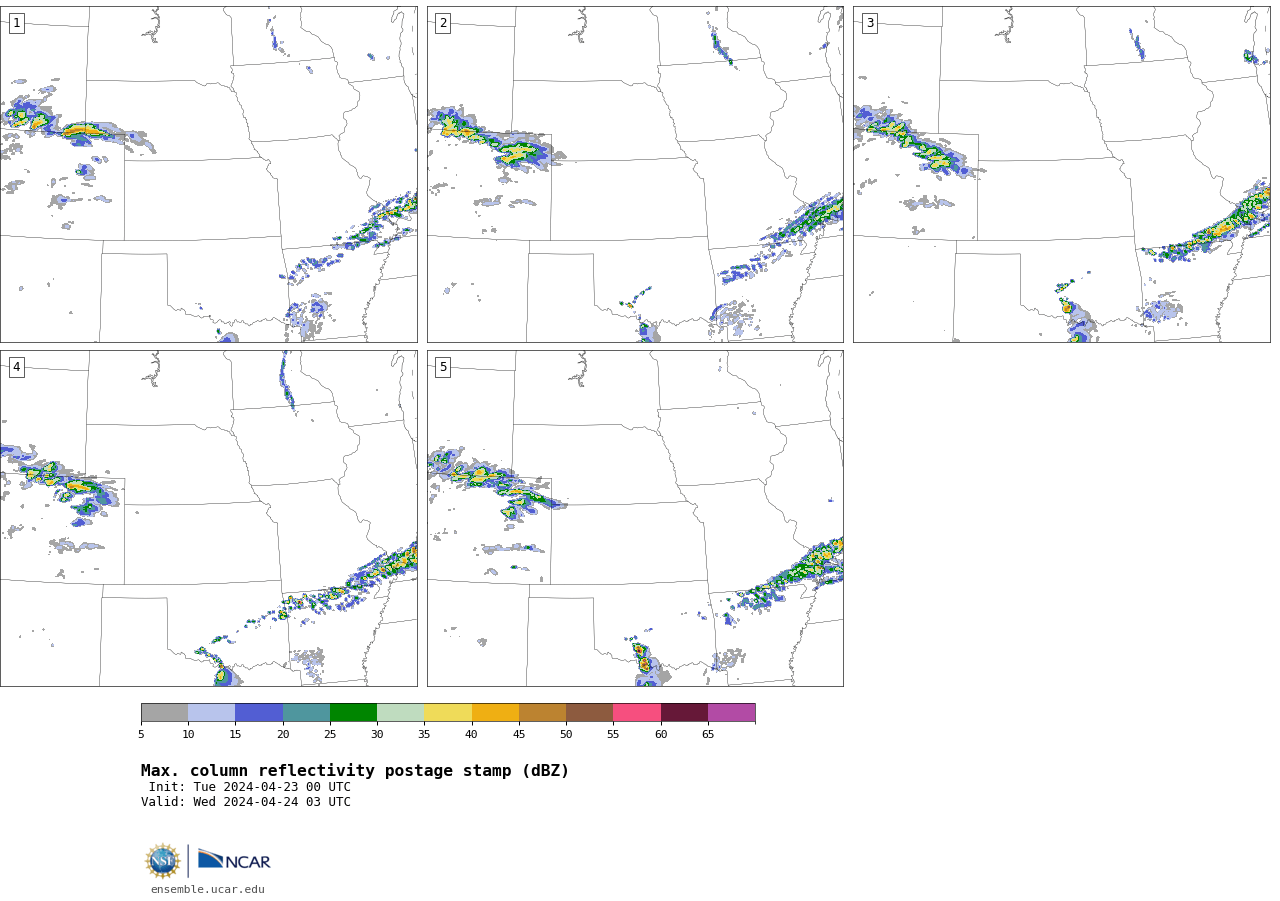Click the orange 40-45 dBZ swatch
The width and height of the screenshot is (1280, 901).
(495, 713)
